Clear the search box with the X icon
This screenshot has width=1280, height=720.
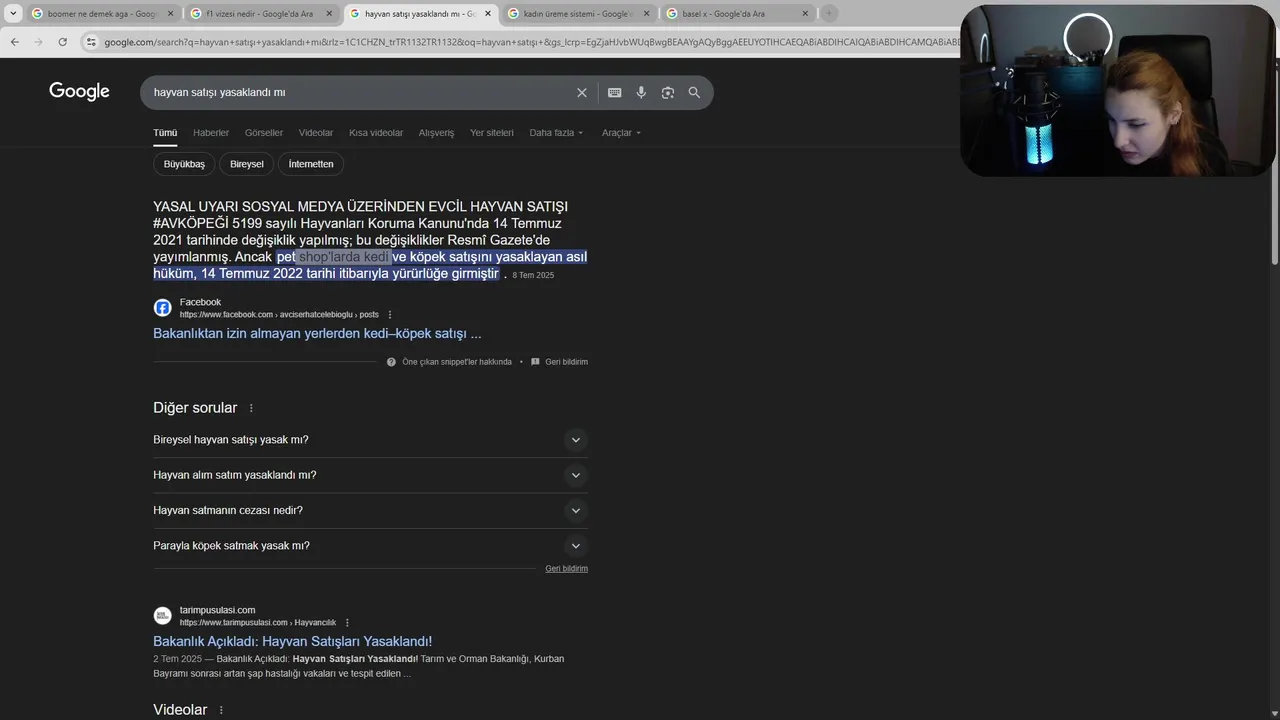point(582,92)
